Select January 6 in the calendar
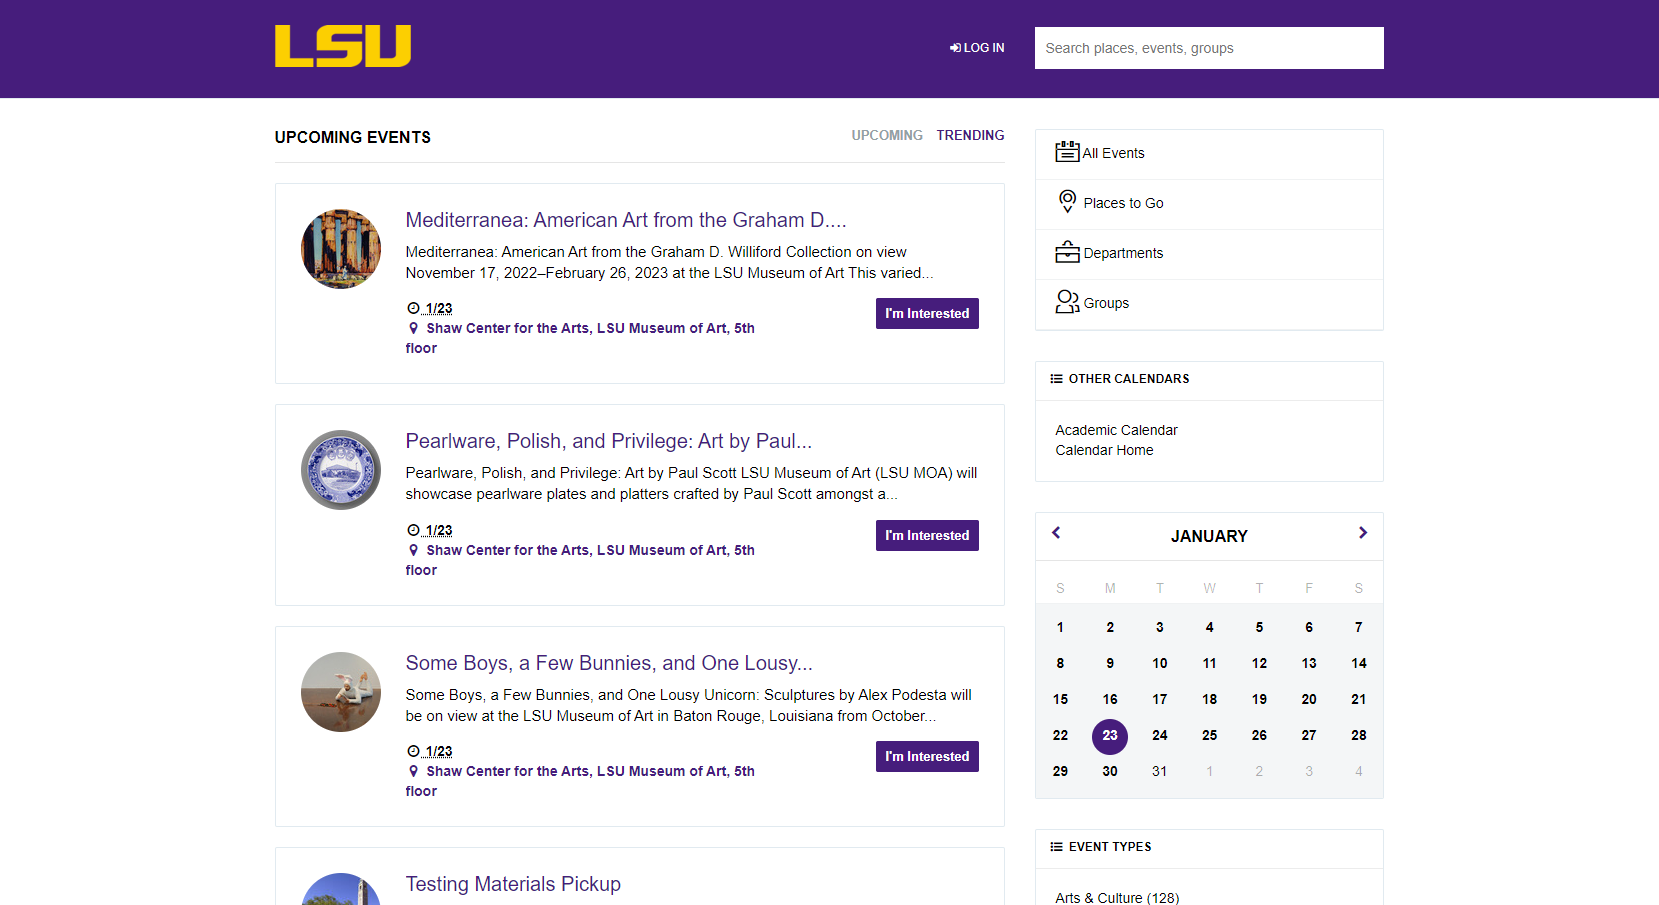Viewport: 1659px width, 905px height. [1309, 627]
